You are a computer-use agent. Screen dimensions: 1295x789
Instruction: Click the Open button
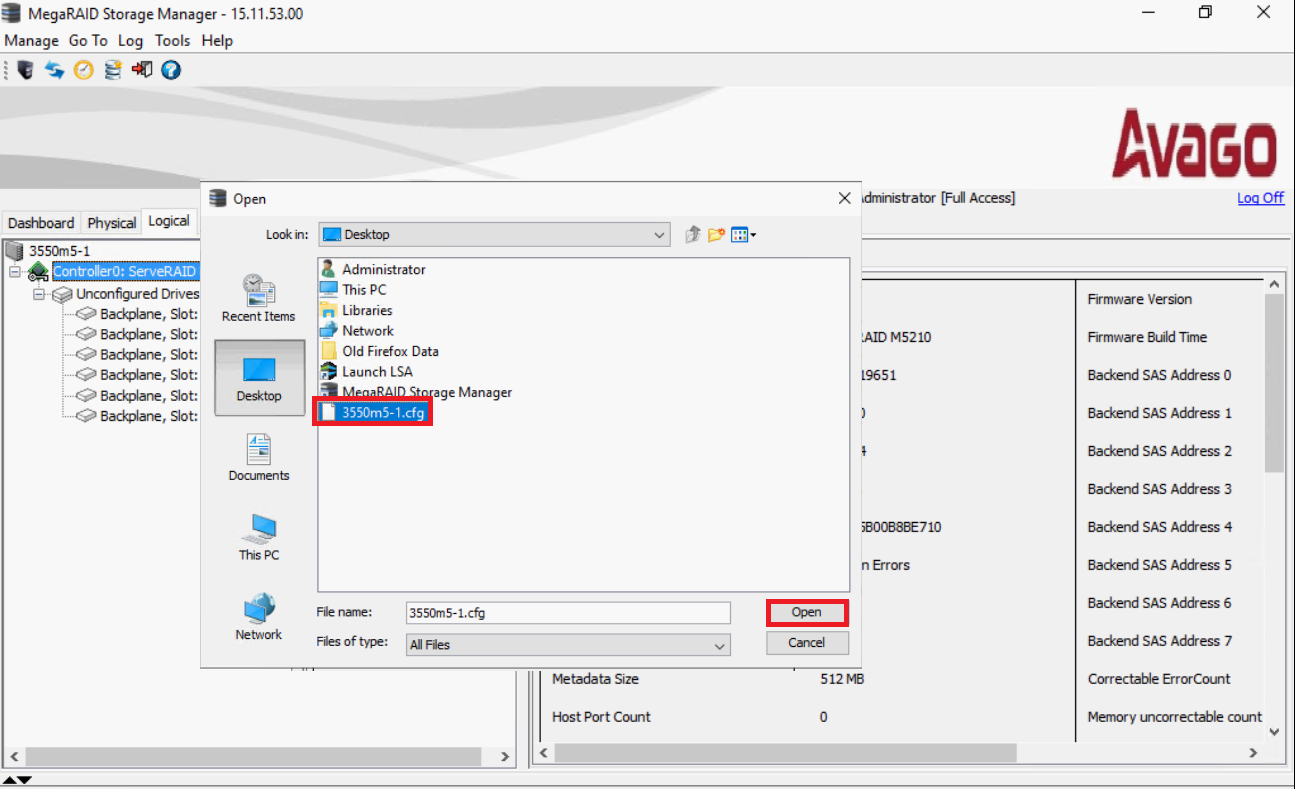807,612
